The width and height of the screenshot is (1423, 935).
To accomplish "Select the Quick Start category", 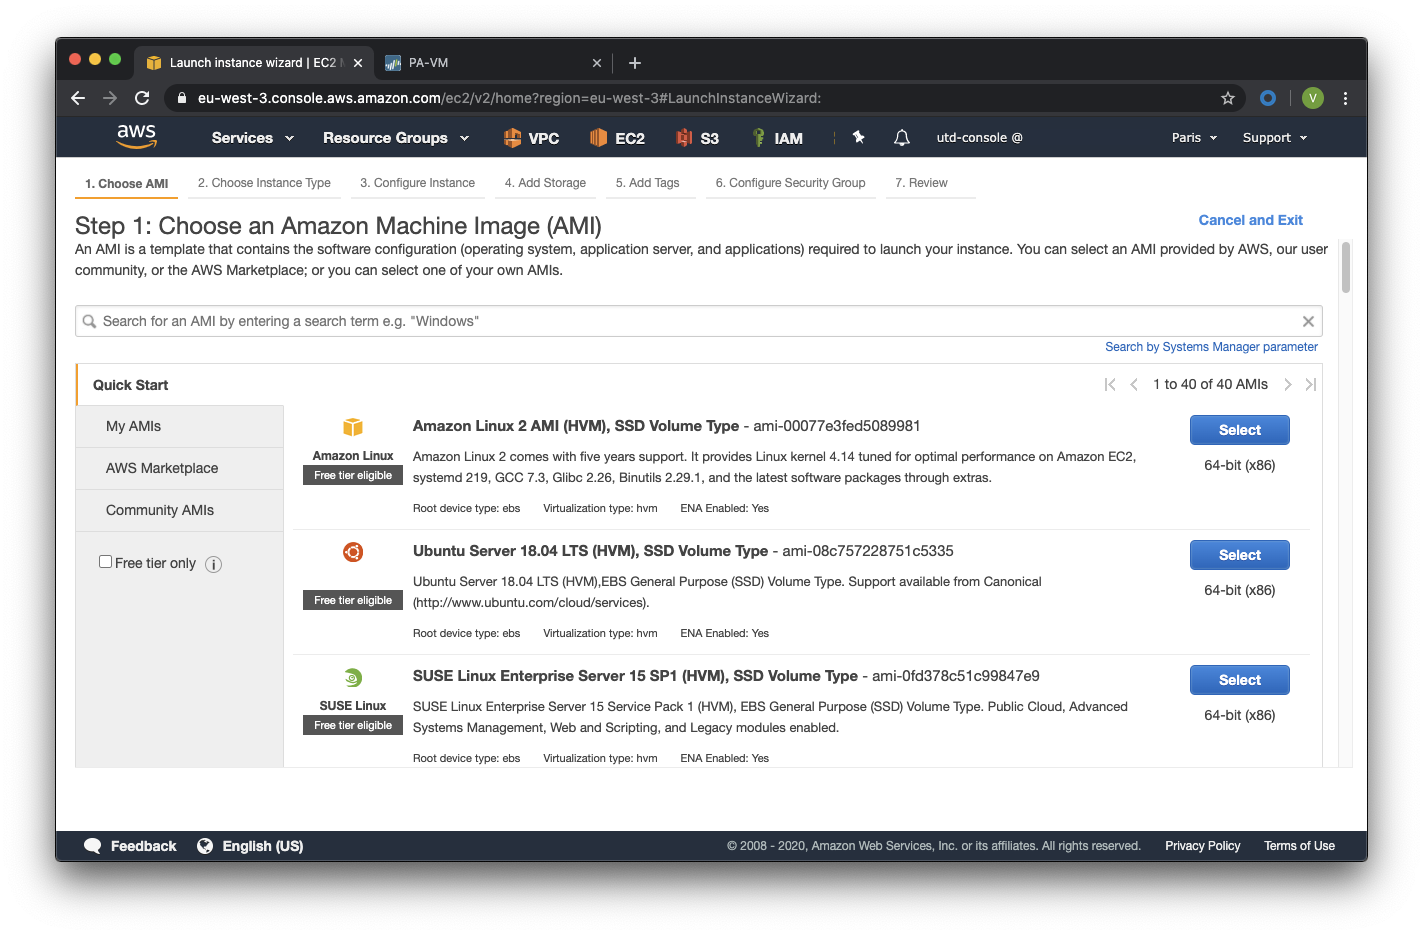I will tap(180, 385).
